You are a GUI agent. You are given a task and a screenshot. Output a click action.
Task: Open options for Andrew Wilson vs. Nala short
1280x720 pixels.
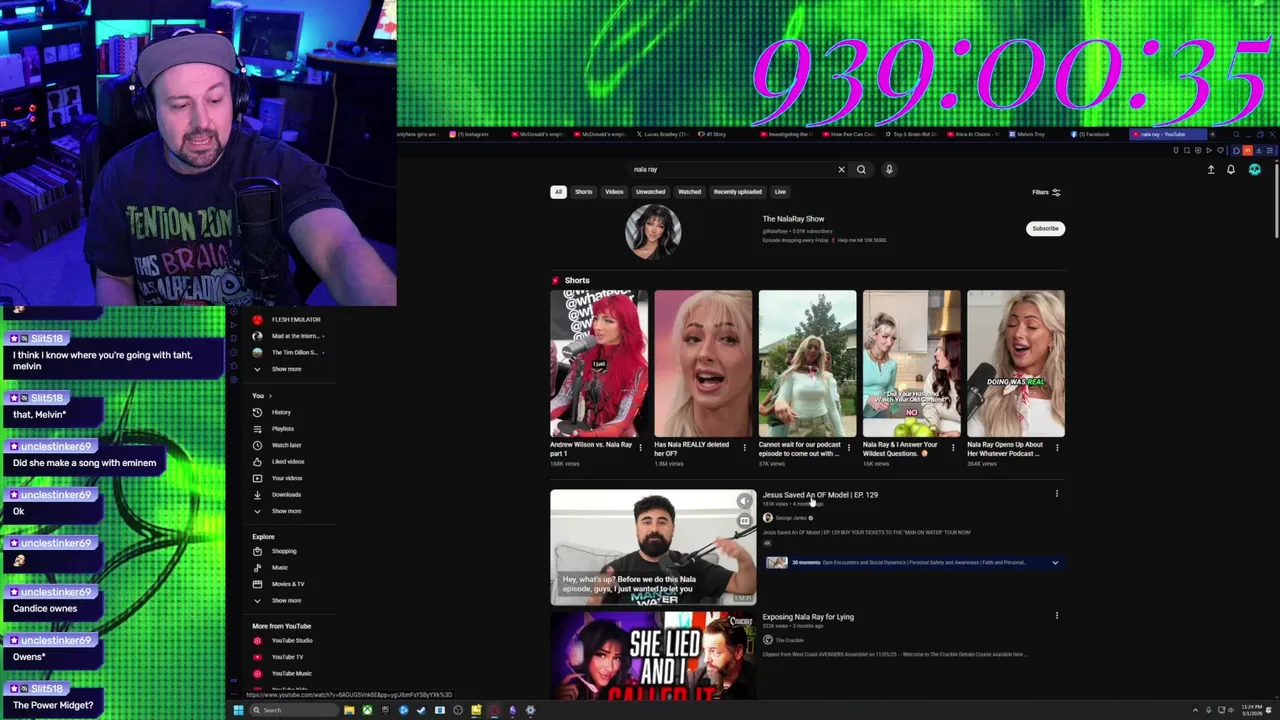pyautogui.click(x=640, y=448)
